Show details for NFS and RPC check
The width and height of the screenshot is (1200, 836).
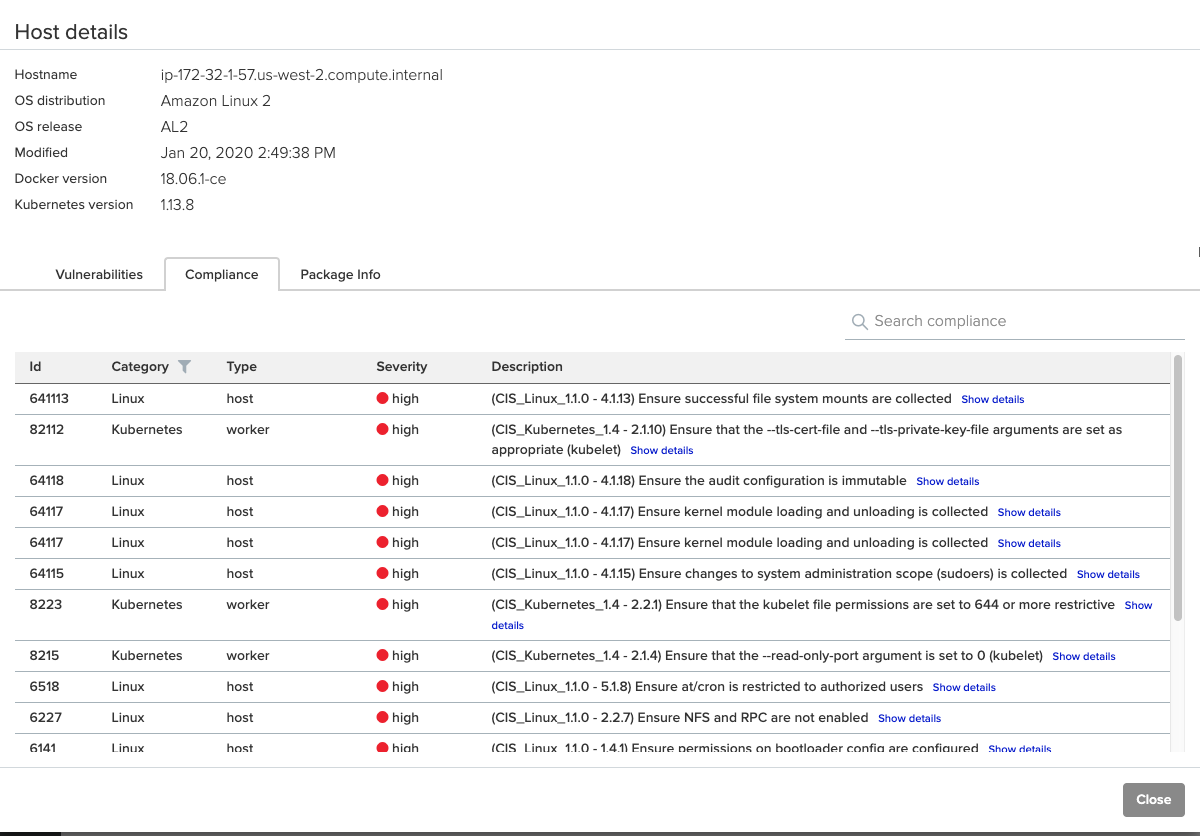[909, 719]
